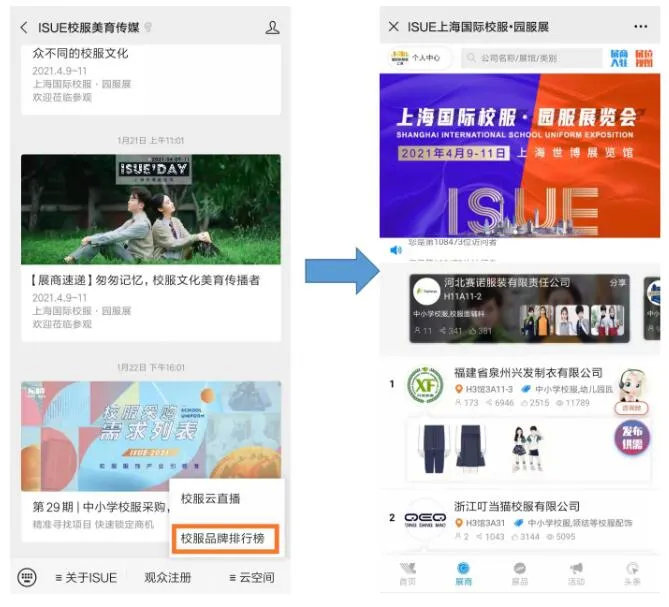Tap the blue tag icon beside 中小学校服,领结等校服配饰

point(519,523)
